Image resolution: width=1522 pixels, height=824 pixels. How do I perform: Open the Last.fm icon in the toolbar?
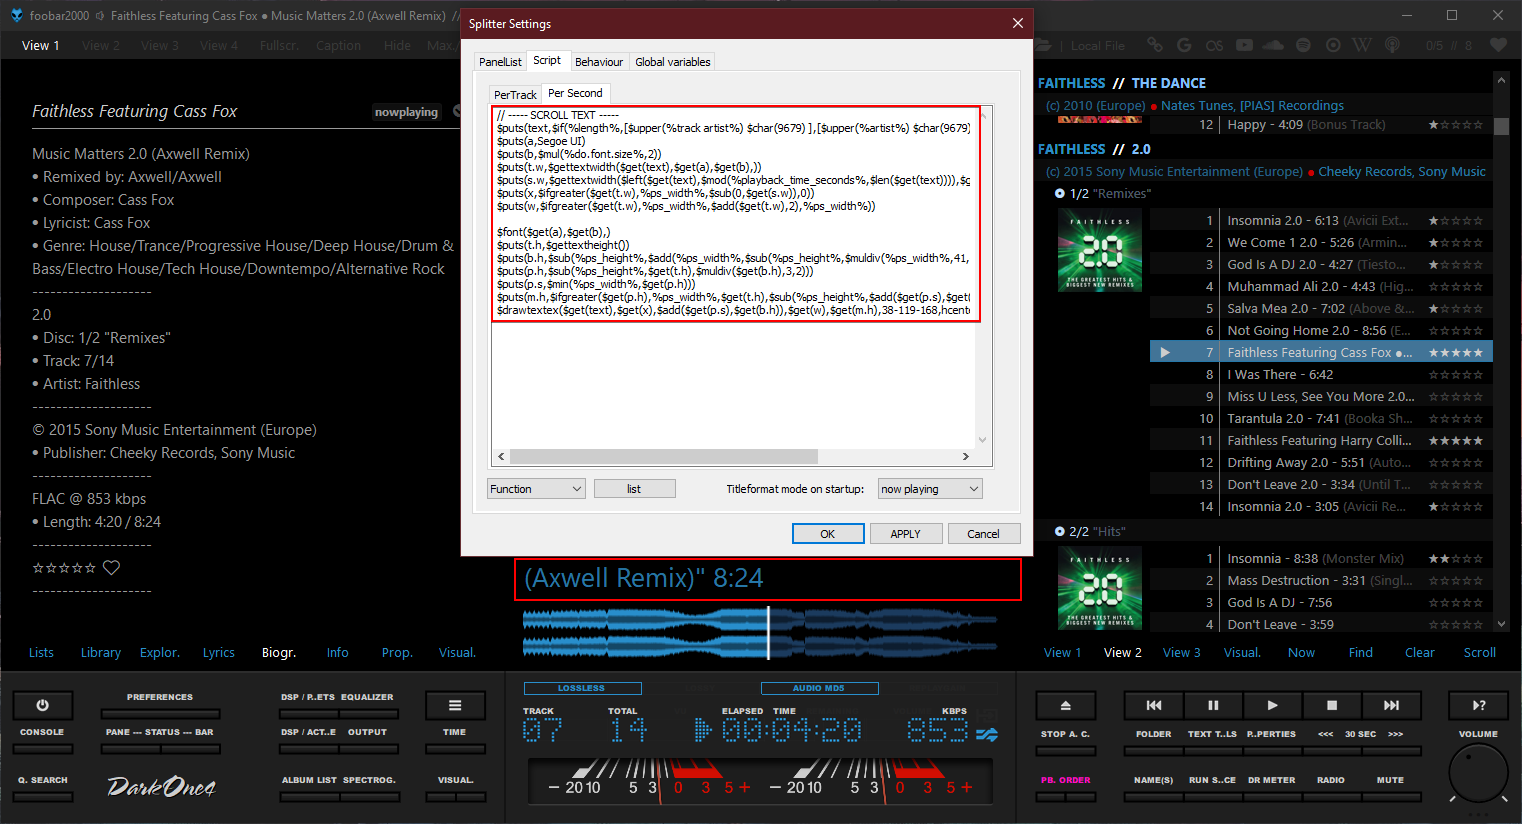coord(1214,45)
